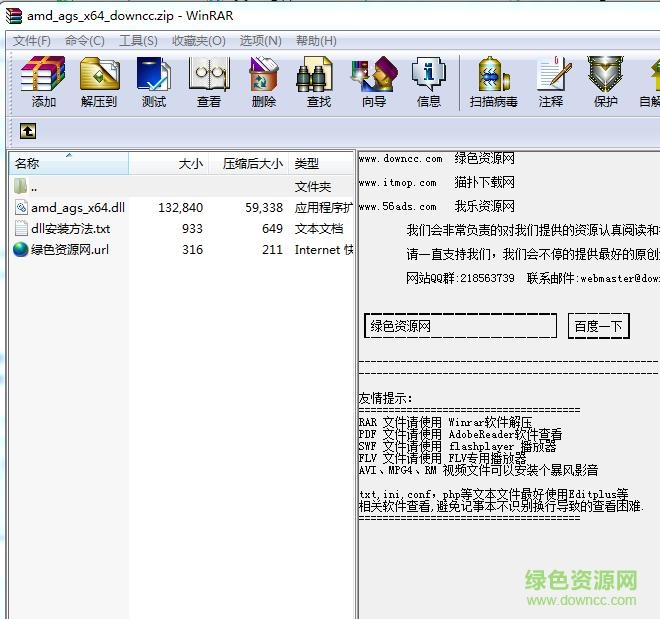Open the 查看 (View) toolbar icon
This screenshot has width=660, height=619.
pyautogui.click(x=209, y=80)
